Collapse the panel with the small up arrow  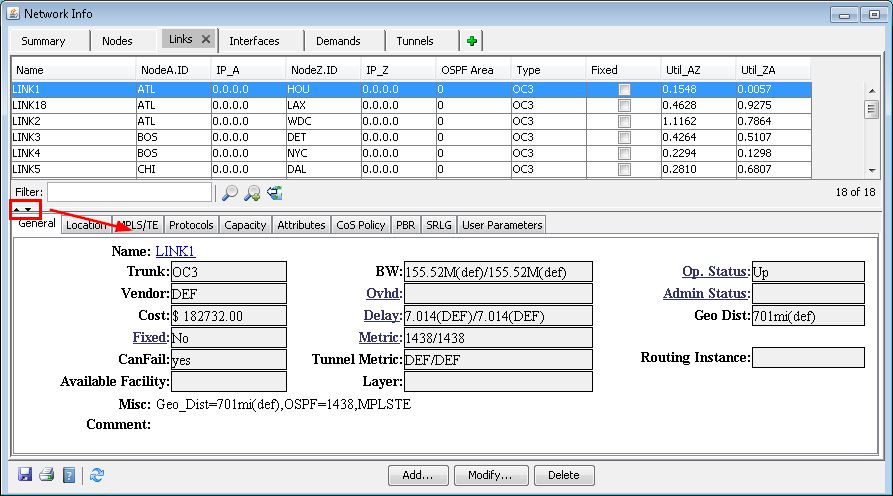click(x=18, y=210)
